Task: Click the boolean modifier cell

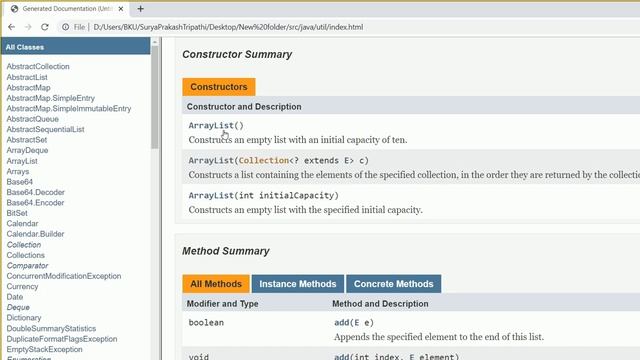Action: [x=206, y=322]
